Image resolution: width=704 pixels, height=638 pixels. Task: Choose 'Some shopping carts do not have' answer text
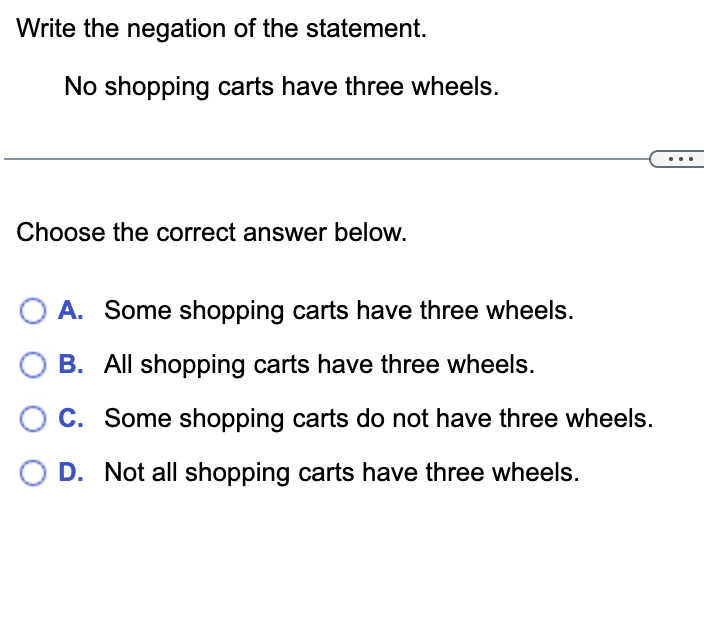(x=378, y=418)
